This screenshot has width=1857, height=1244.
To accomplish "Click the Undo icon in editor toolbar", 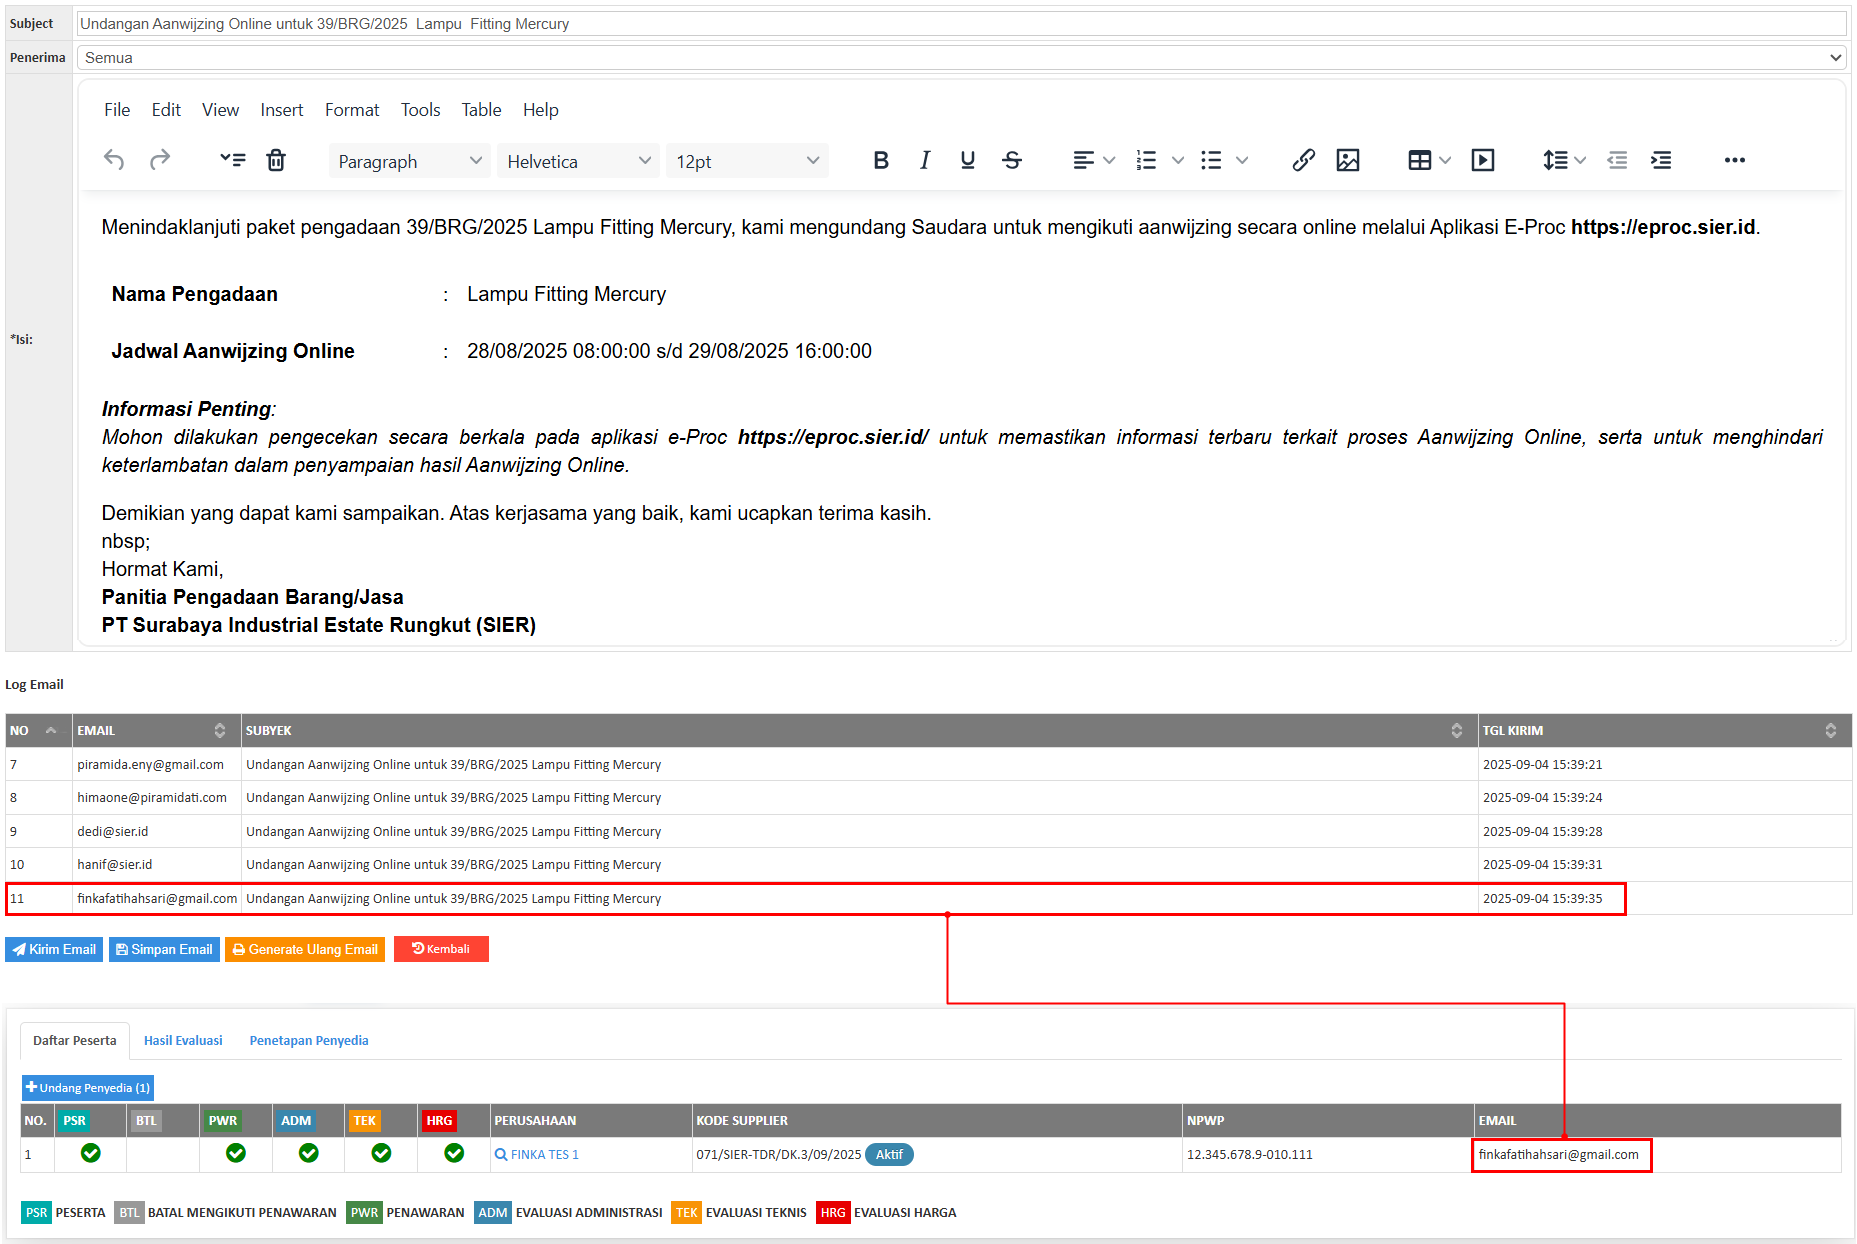I will 114,160.
